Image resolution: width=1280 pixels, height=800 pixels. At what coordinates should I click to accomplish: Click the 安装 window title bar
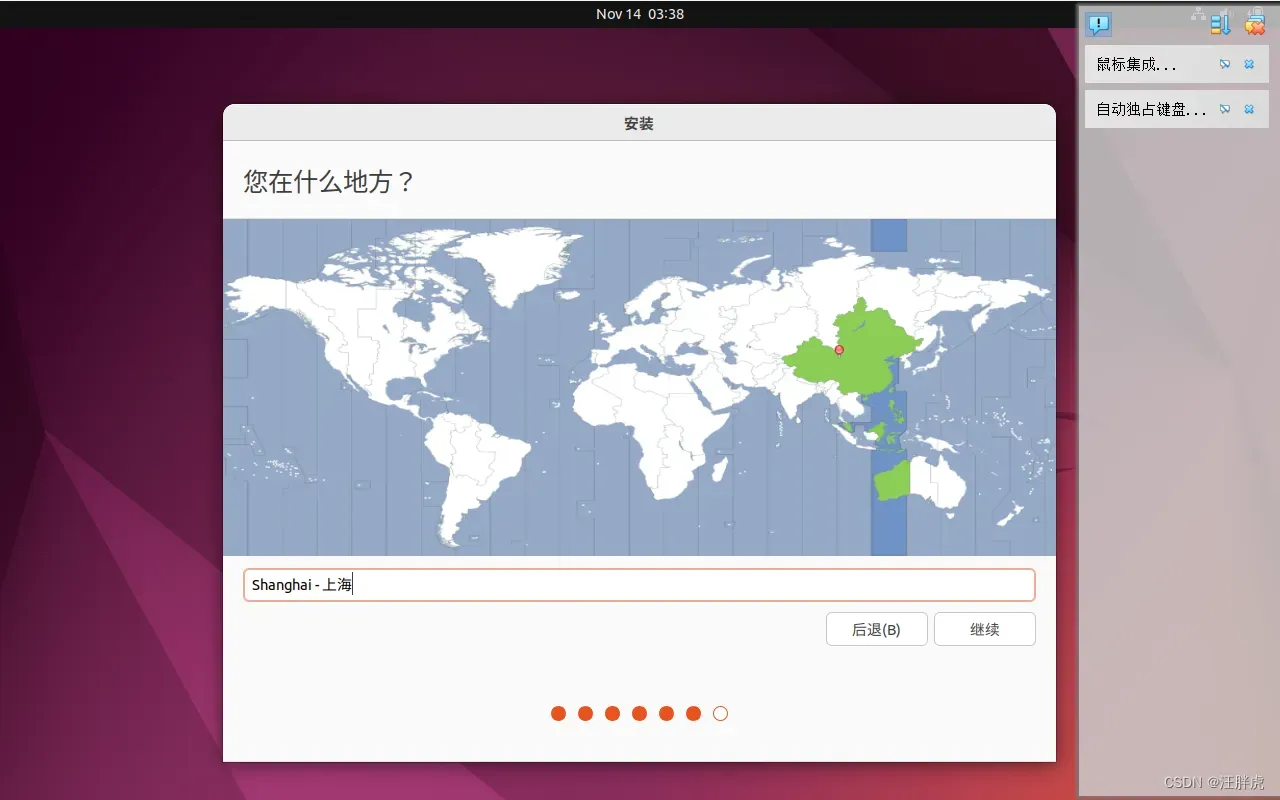point(639,123)
